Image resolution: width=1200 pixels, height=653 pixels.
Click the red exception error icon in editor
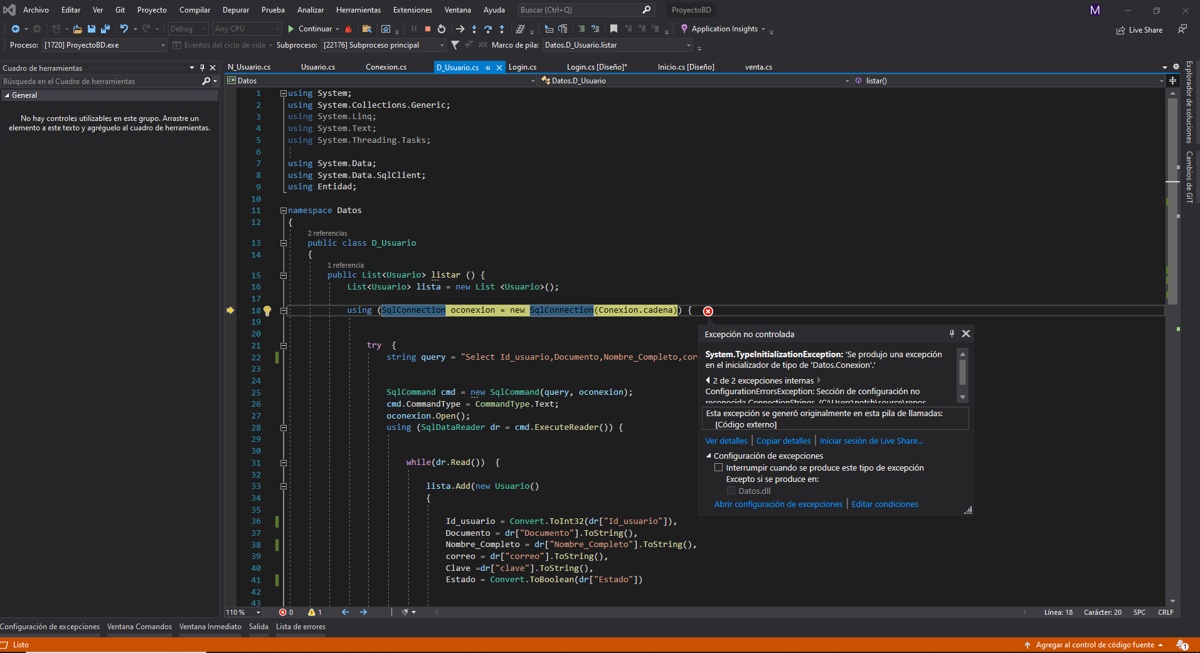(708, 311)
